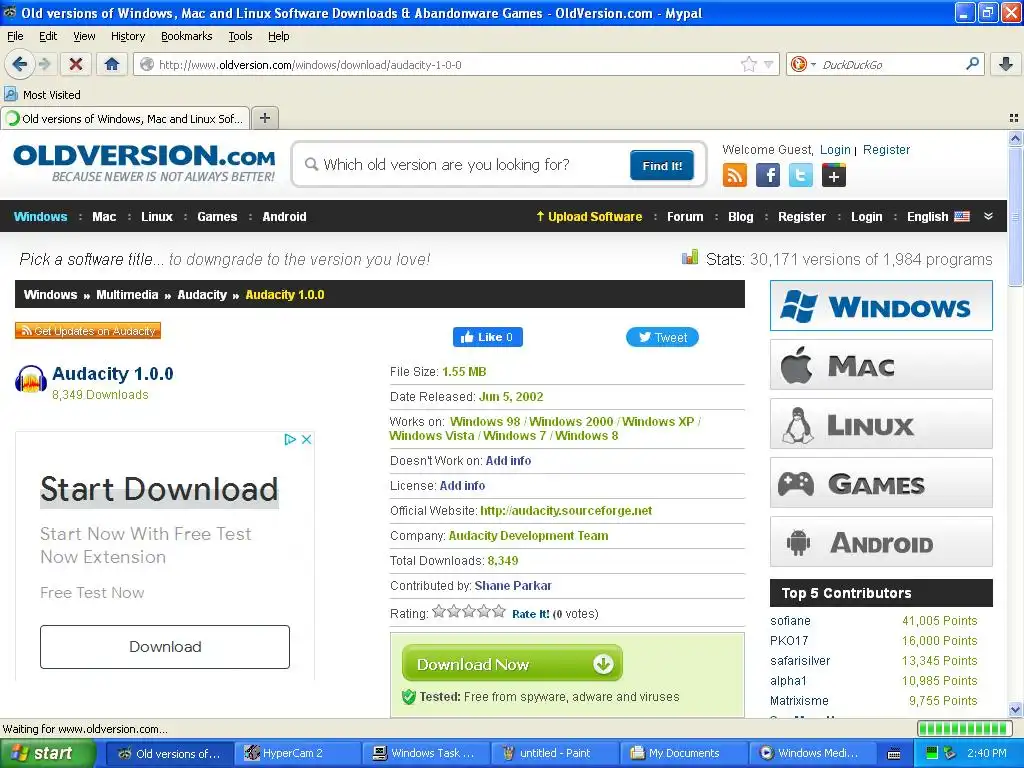Image resolution: width=1024 pixels, height=768 pixels.
Task: Open a new tab with the plus button
Action: 264,118
